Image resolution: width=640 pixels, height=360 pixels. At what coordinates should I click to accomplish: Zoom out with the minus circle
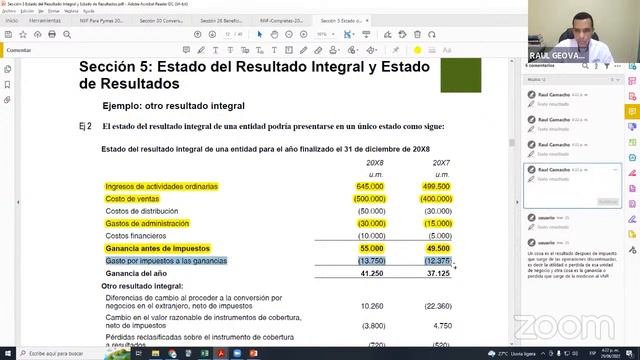pos(289,35)
